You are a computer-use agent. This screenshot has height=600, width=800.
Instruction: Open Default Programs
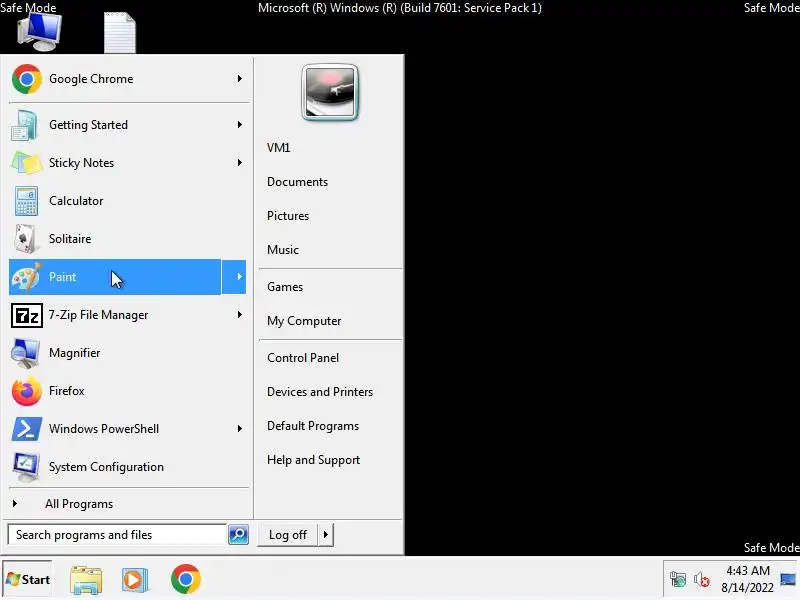point(313,426)
